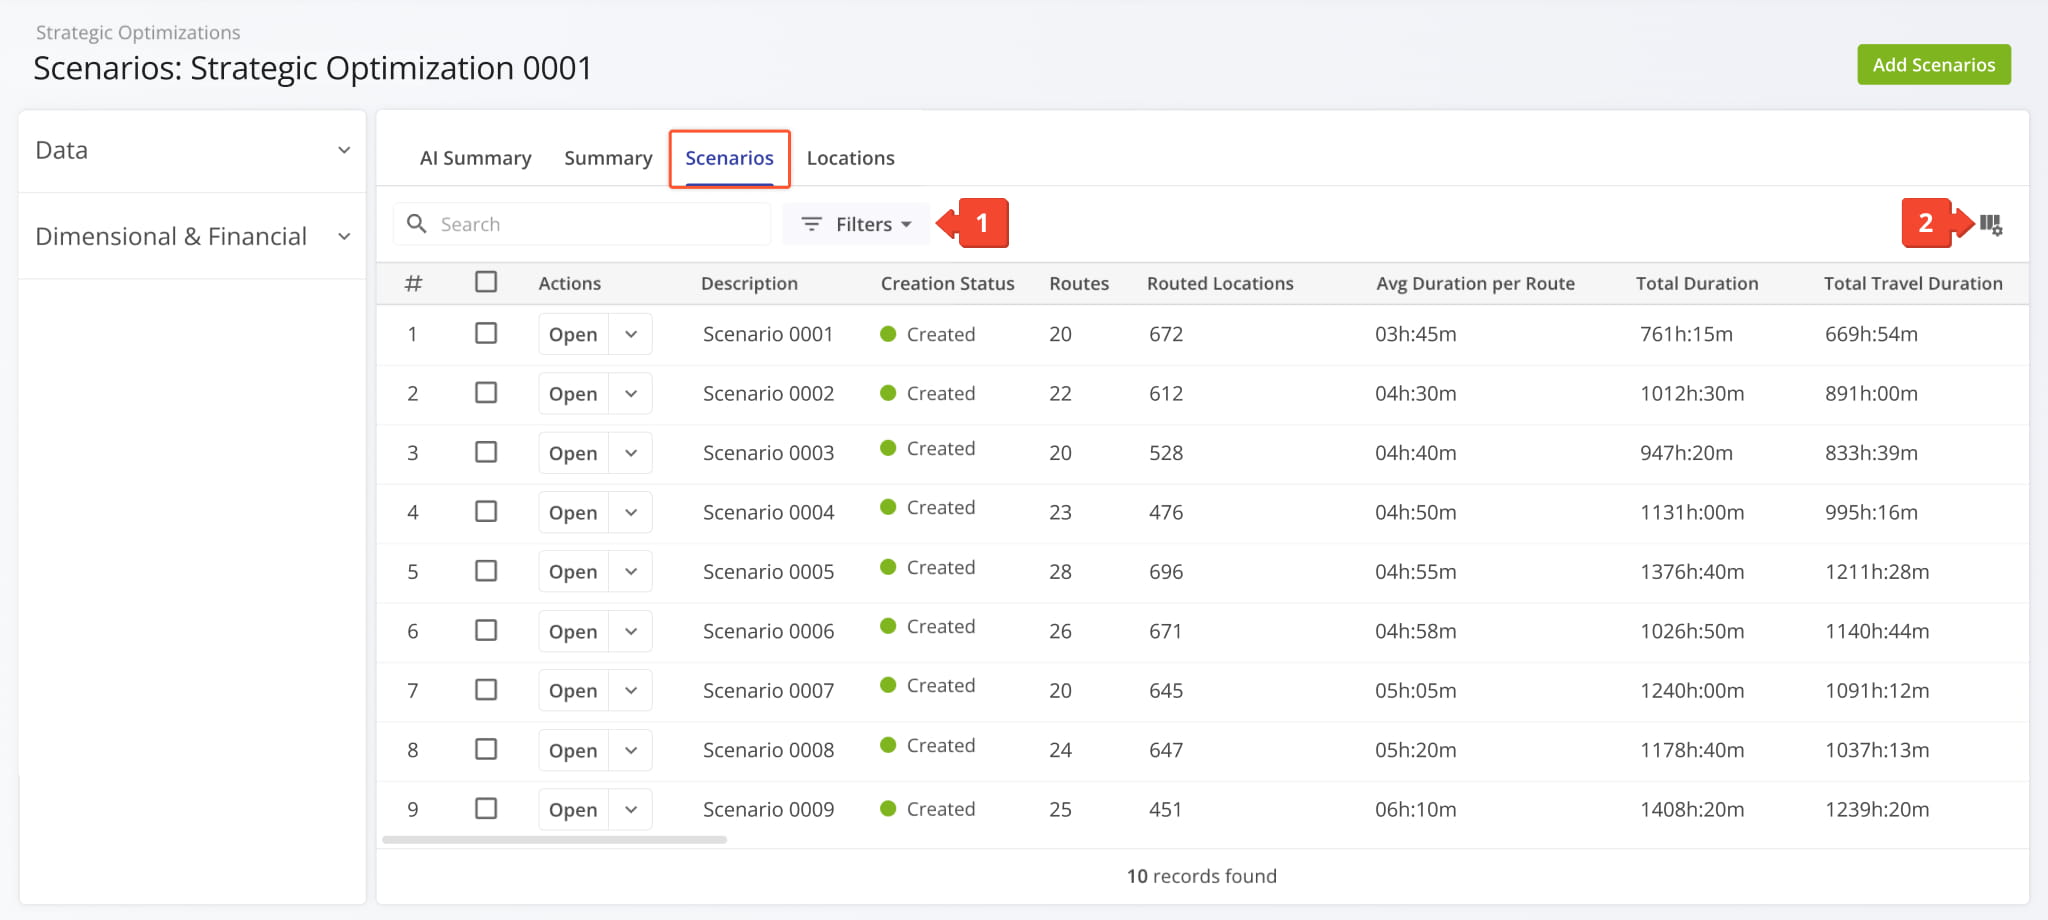Open actions dropdown arrow for Scenario 0002

[631, 393]
